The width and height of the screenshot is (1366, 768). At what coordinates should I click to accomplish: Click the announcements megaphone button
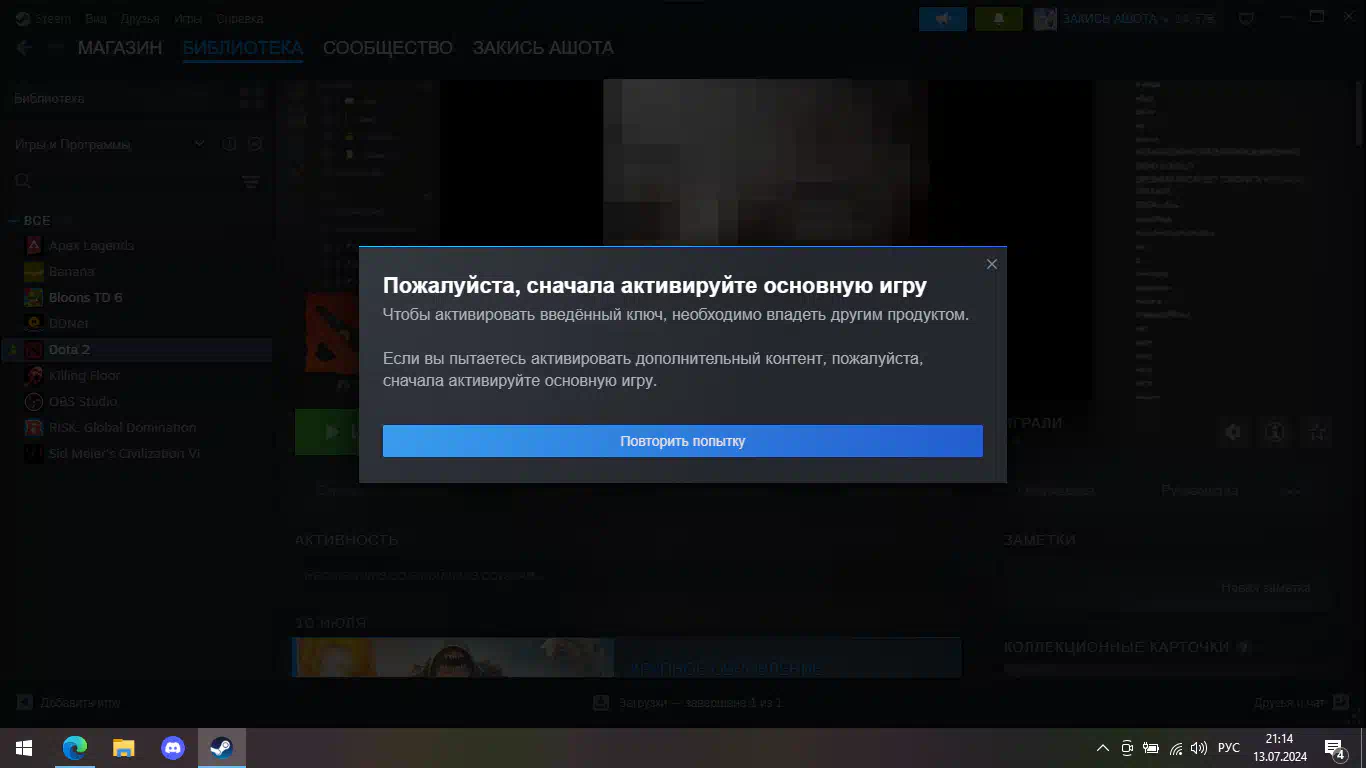point(943,19)
